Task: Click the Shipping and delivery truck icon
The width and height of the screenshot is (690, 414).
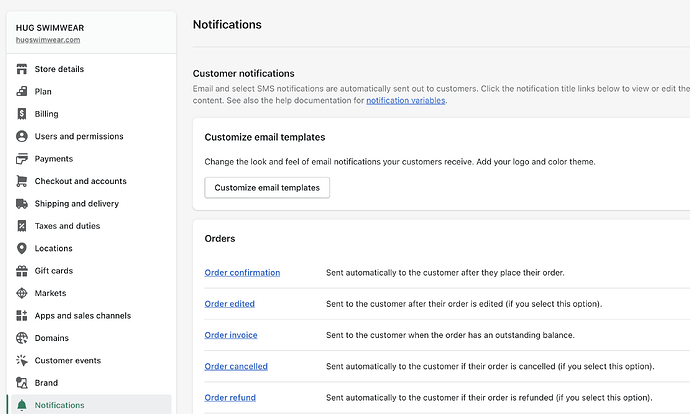Action: (22, 203)
